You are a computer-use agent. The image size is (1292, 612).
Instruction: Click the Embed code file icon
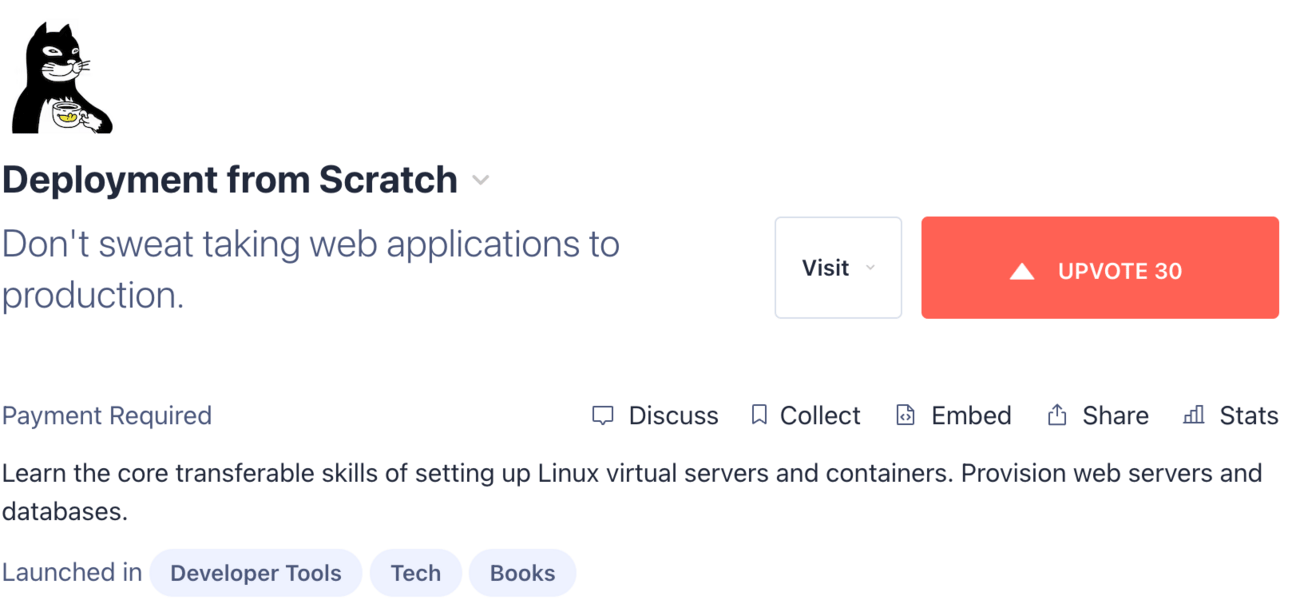click(905, 415)
